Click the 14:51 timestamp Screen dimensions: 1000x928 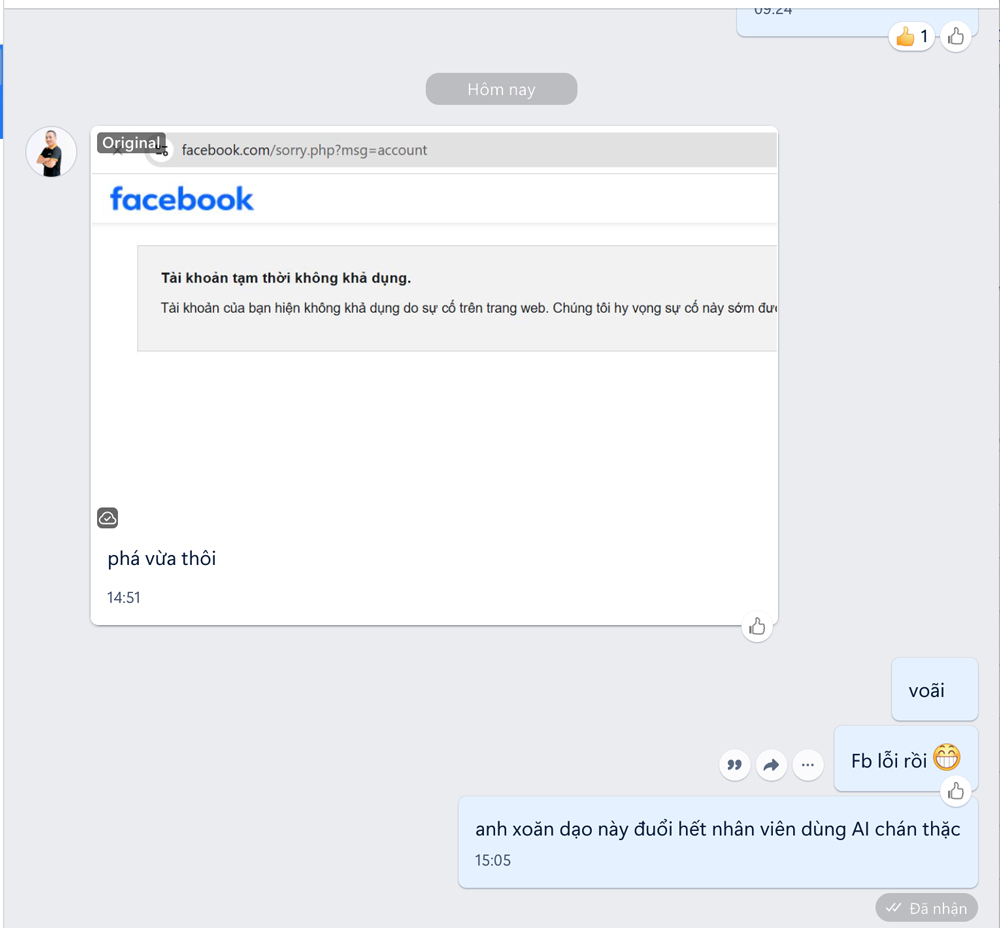(123, 598)
